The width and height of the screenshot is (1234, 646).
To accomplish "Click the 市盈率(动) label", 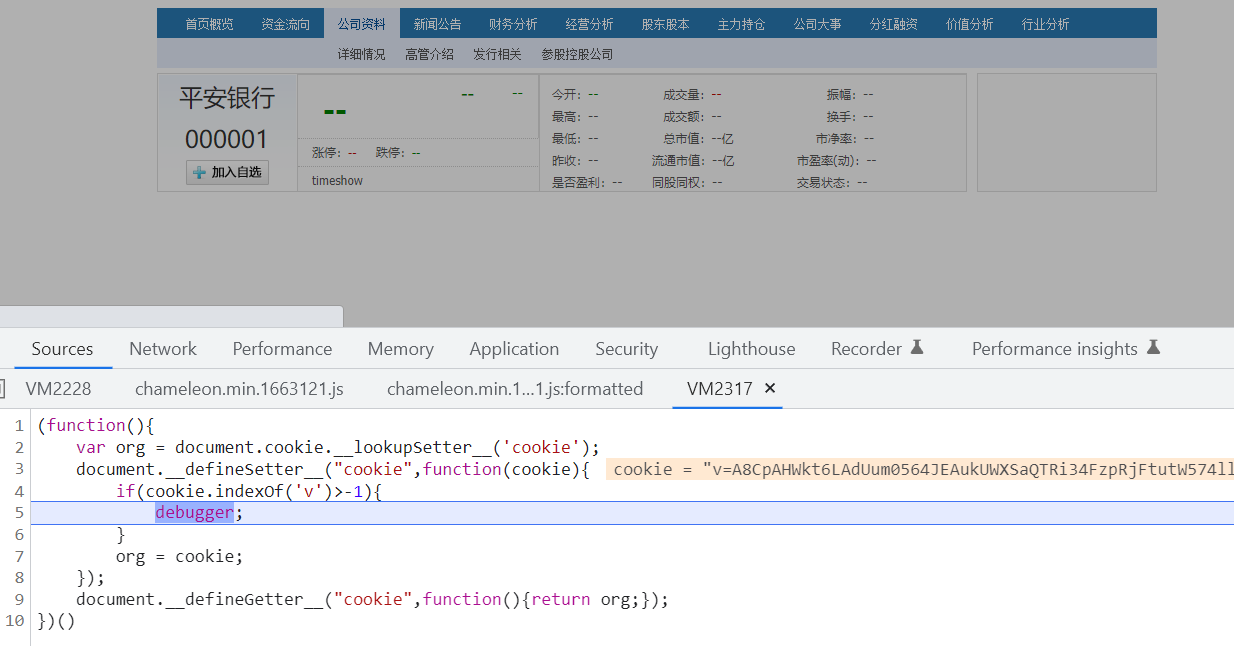I will pos(829,160).
